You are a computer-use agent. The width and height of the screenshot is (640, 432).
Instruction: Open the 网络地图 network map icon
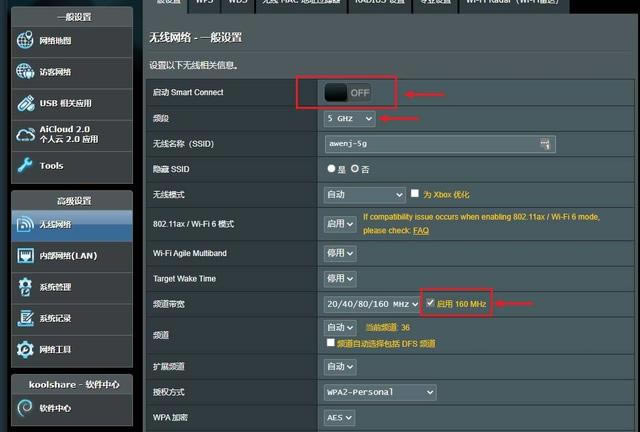pos(26,41)
